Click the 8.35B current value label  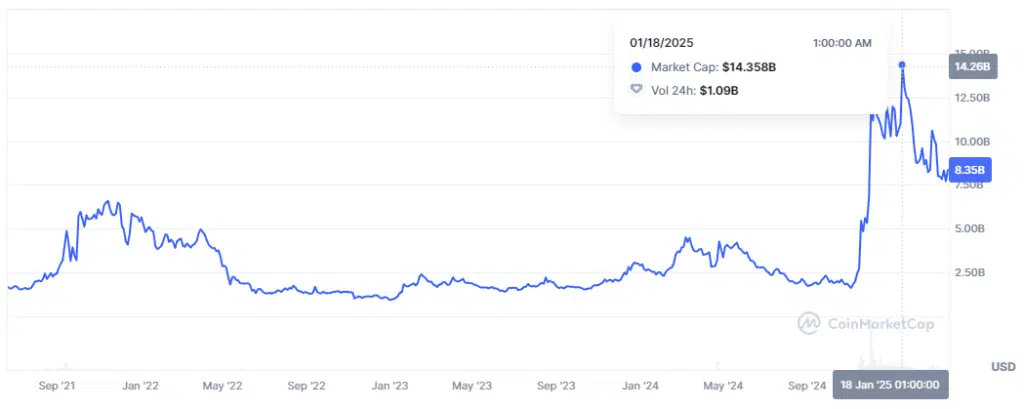tap(972, 171)
